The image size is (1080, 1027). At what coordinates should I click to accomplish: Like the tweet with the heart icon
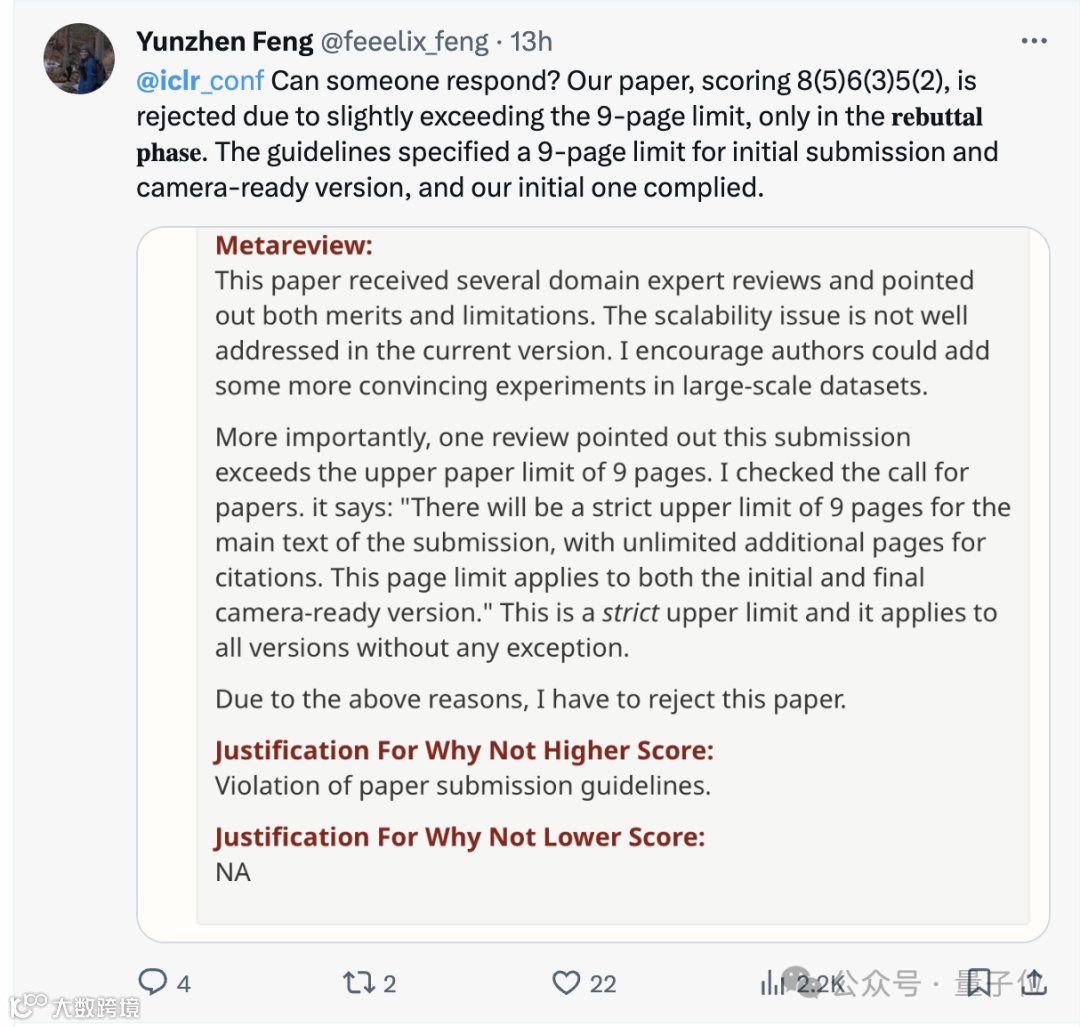click(x=567, y=982)
